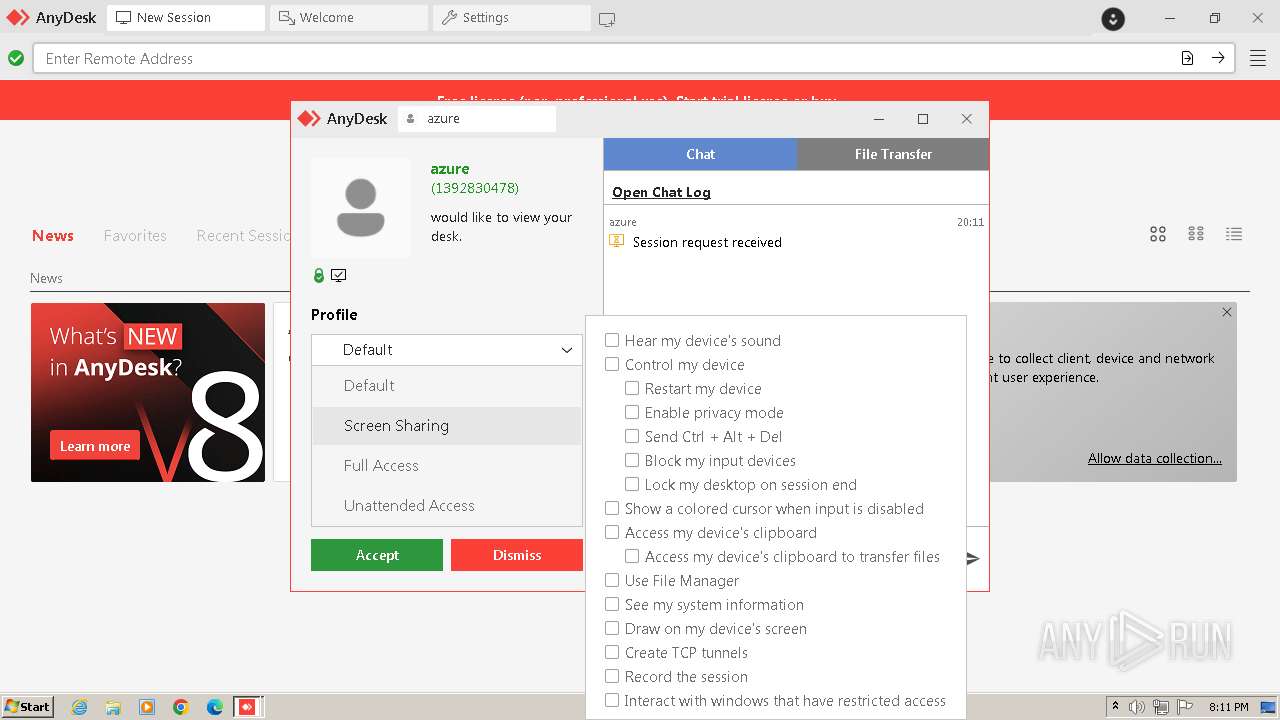1280x720 pixels.
Task: Open the media player taskbar icon
Action: click(x=147, y=707)
